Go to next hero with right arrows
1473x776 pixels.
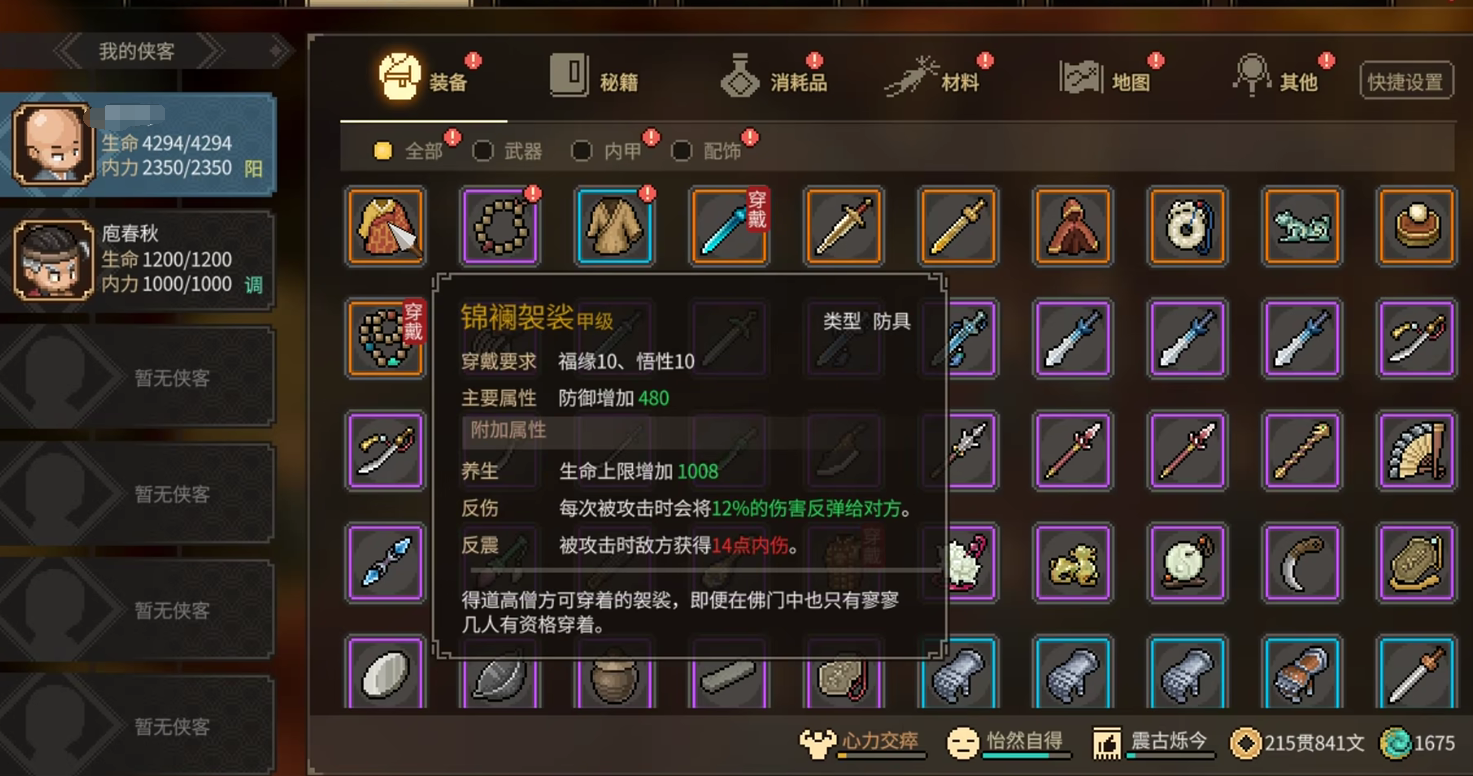tap(208, 51)
